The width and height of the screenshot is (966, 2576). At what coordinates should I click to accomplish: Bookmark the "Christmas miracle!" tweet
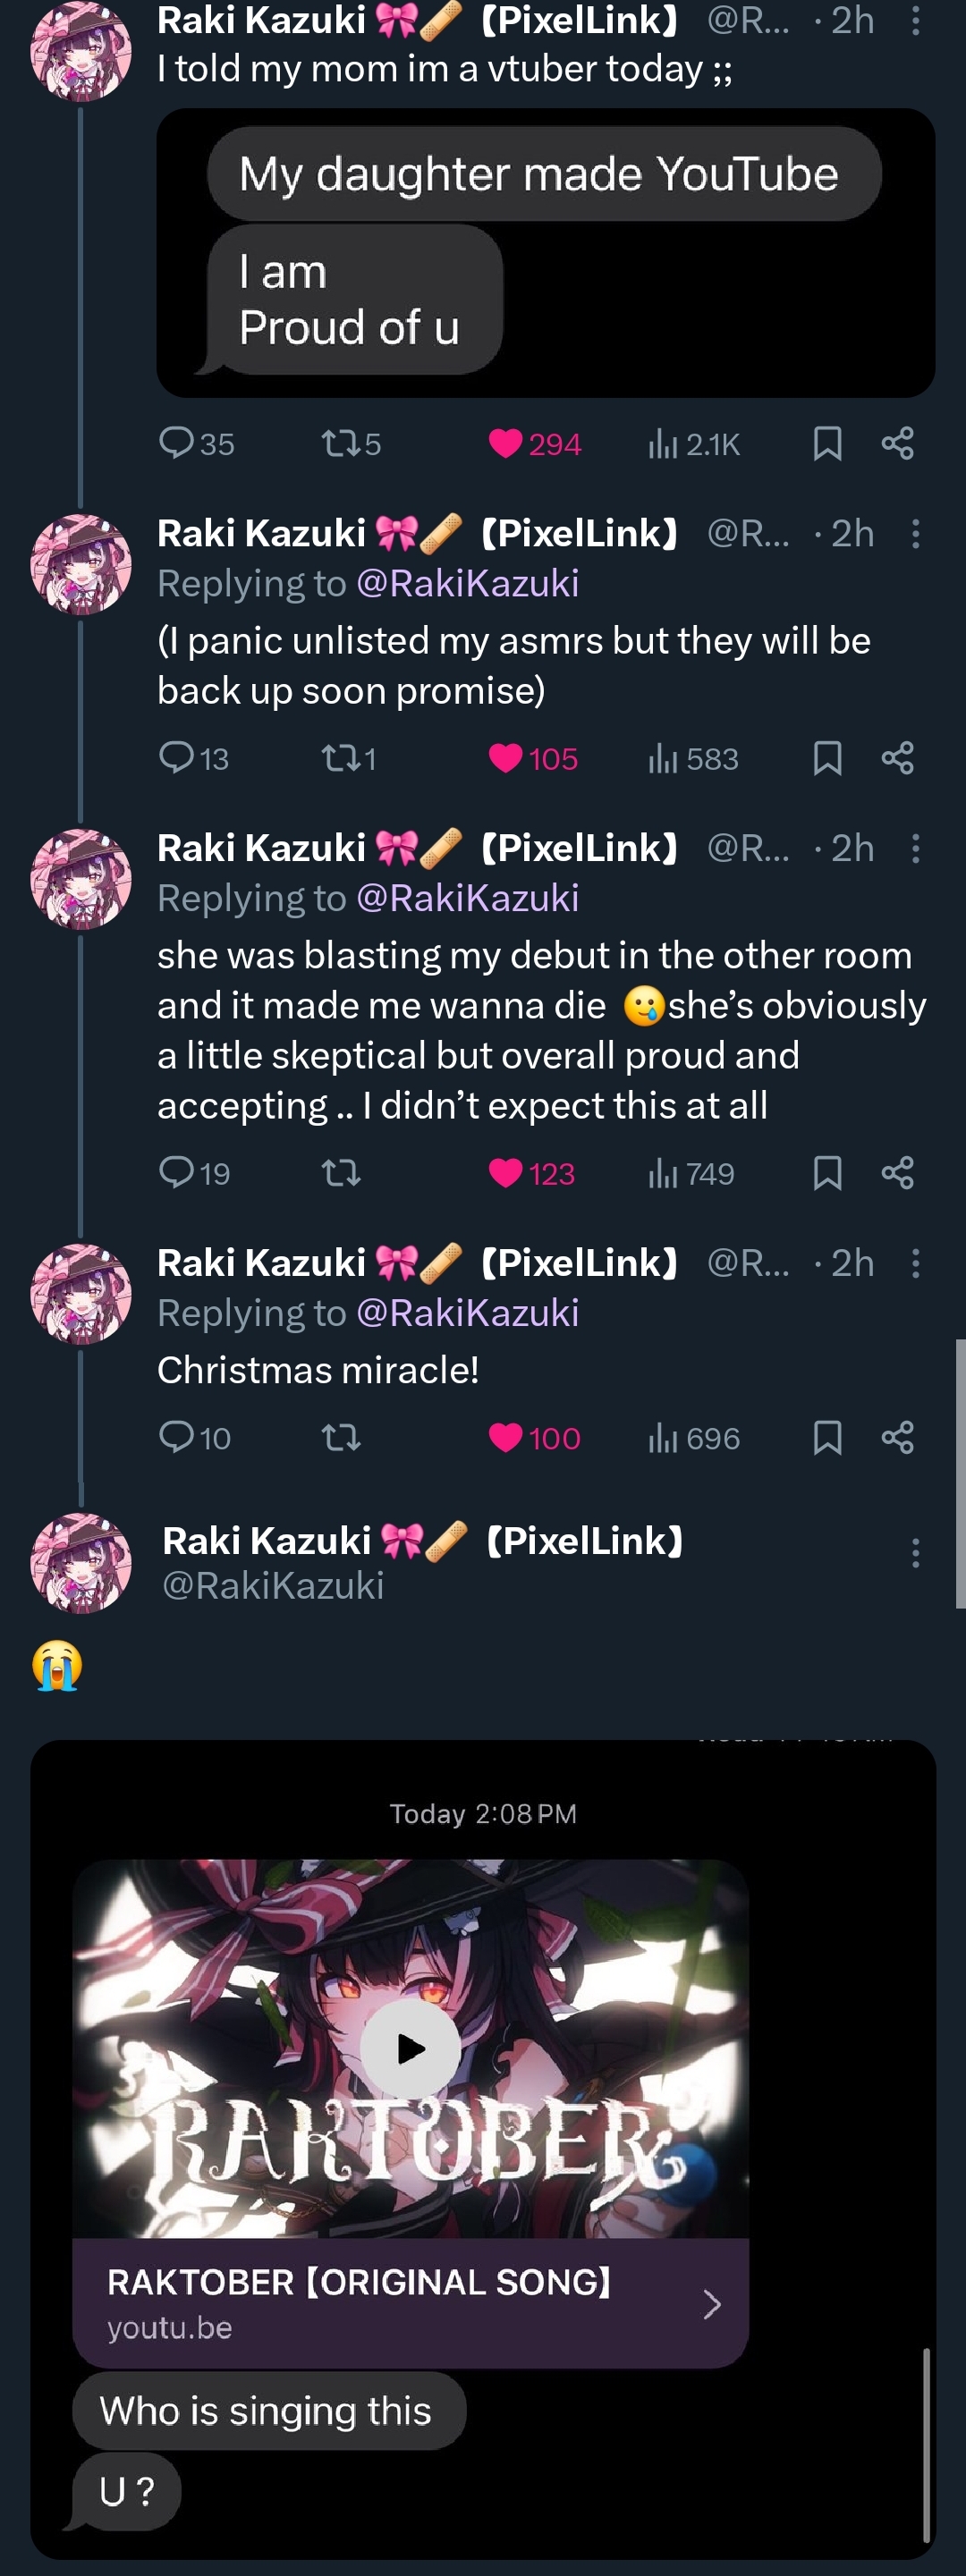tap(827, 1438)
